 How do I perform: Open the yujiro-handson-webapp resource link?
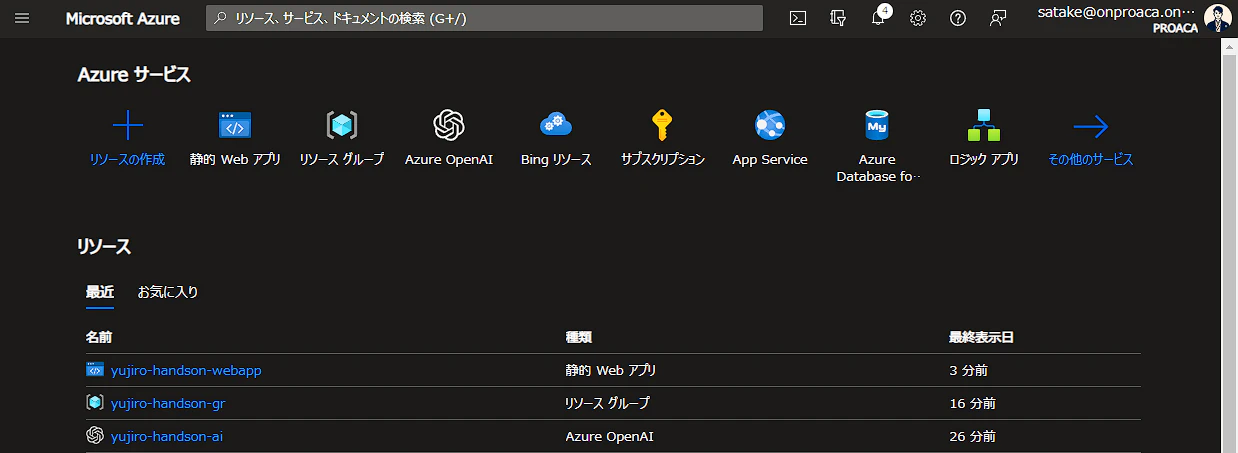click(x=186, y=370)
